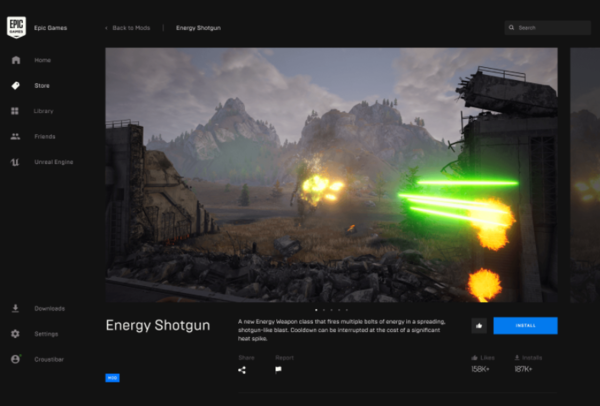
Task: Open the Library grid icon
Action: coord(15,111)
